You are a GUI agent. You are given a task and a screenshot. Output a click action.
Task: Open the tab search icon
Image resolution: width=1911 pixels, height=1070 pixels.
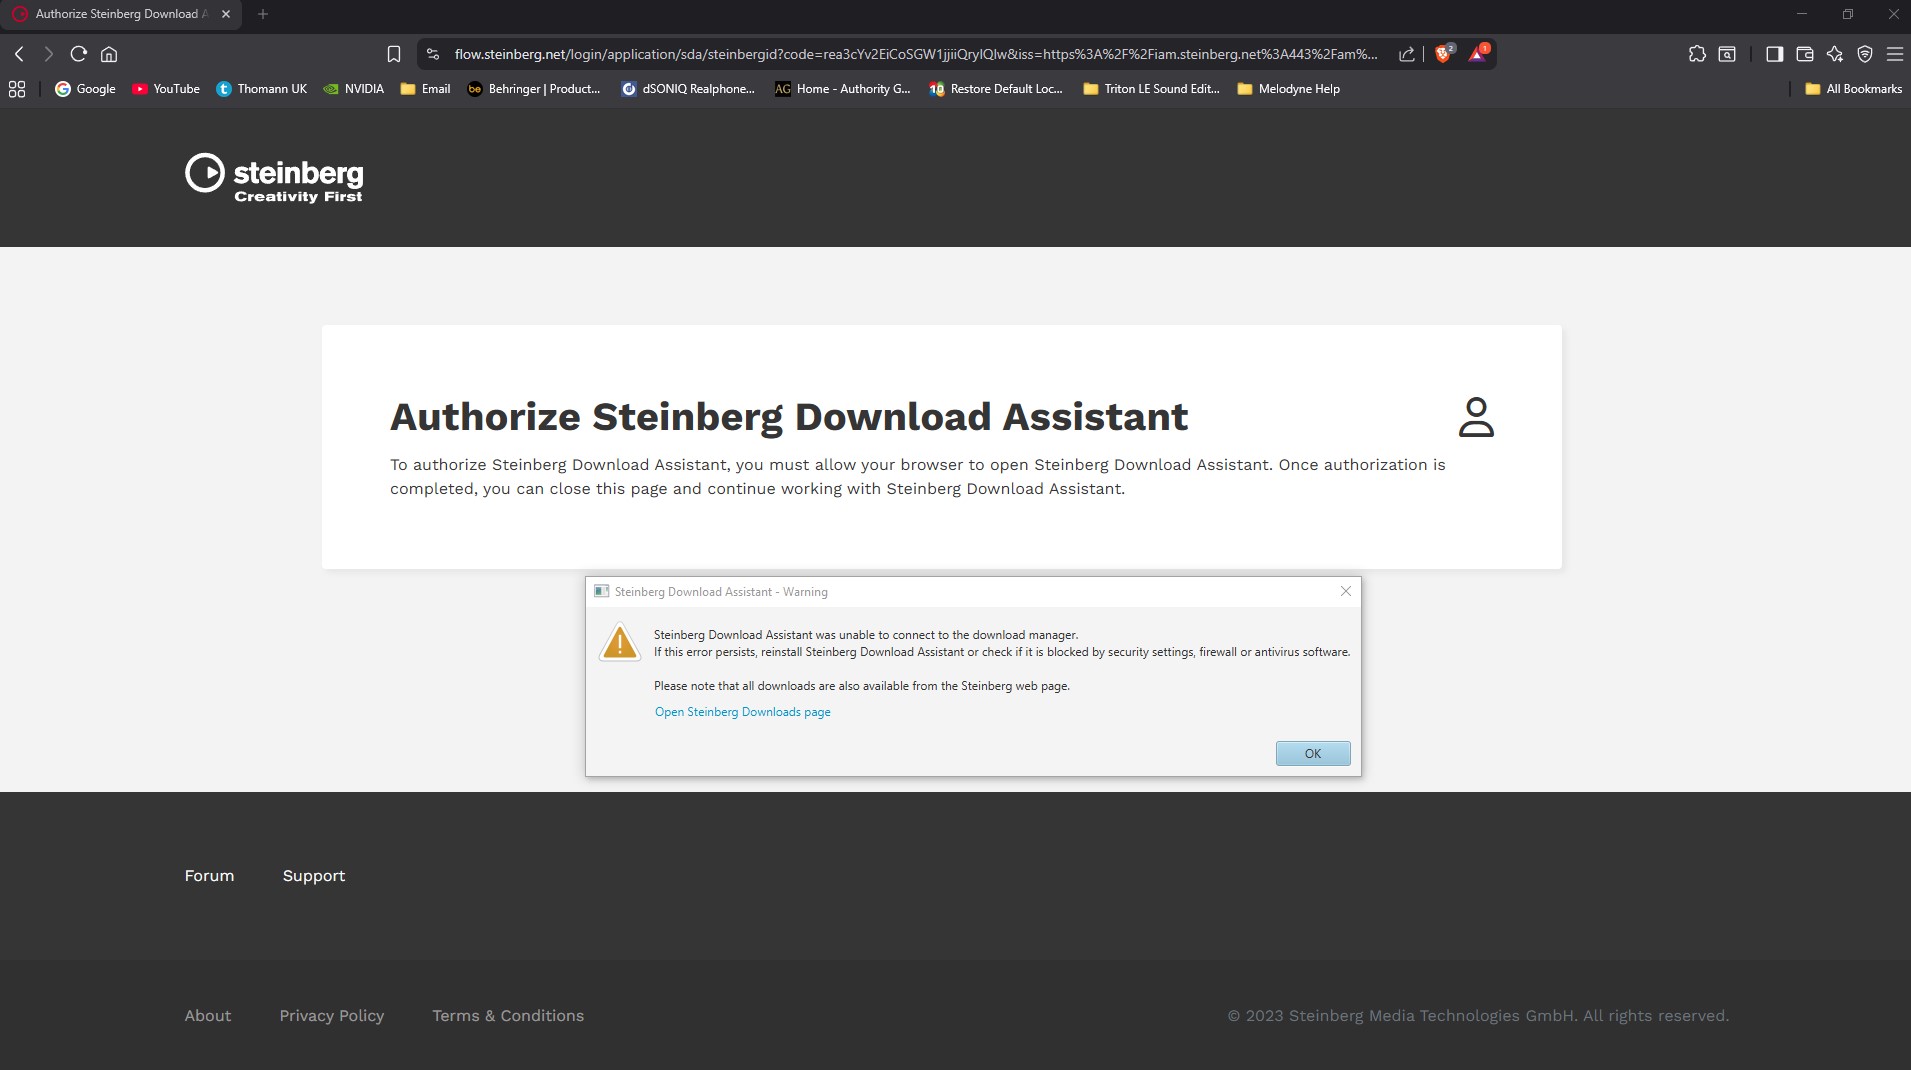pos(1727,54)
